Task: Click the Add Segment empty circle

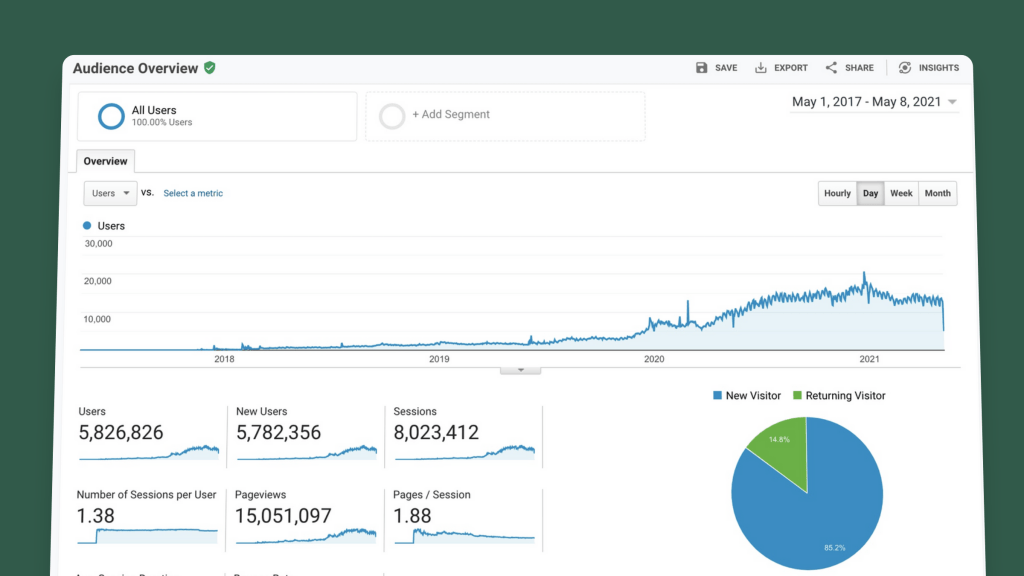Action: (392, 116)
